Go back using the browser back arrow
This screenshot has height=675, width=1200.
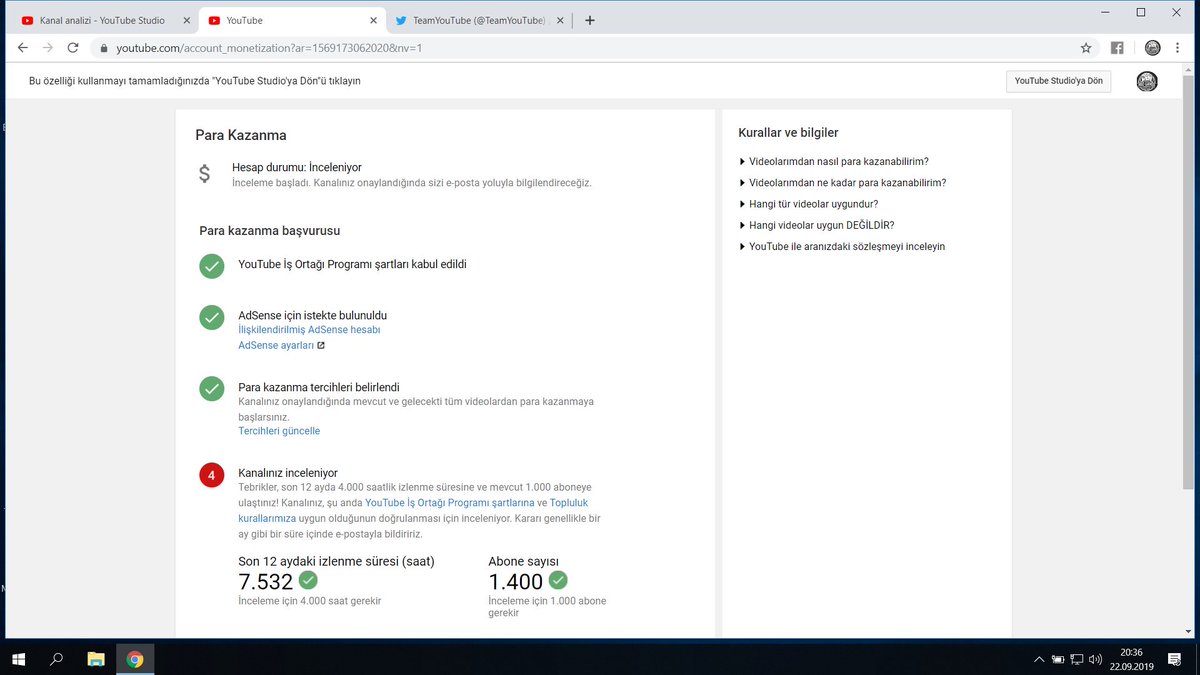coord(23,47)
